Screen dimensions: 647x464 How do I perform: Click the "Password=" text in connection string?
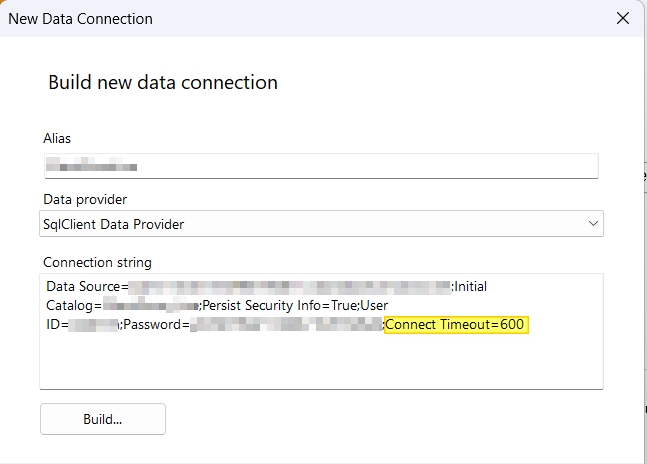156,324
